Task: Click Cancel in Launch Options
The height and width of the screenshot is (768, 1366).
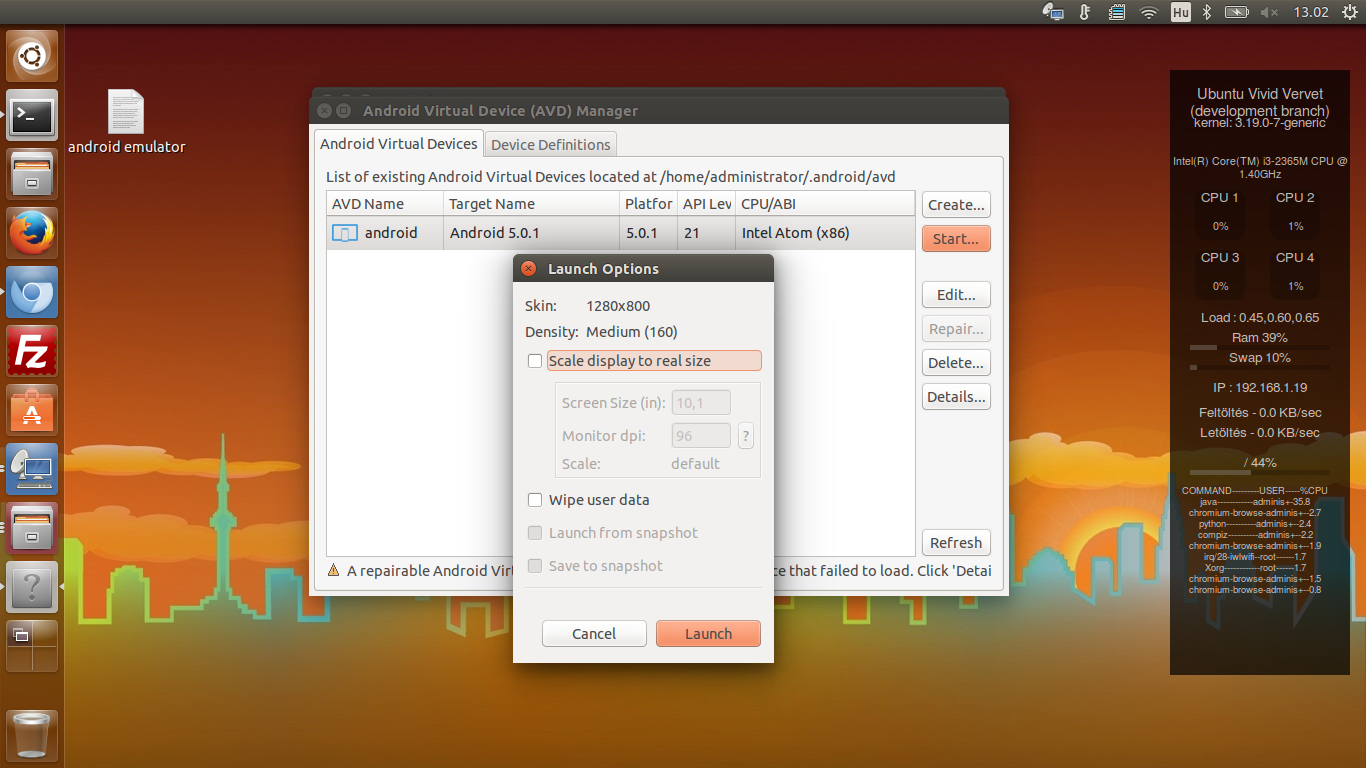Action: (594, 634)
